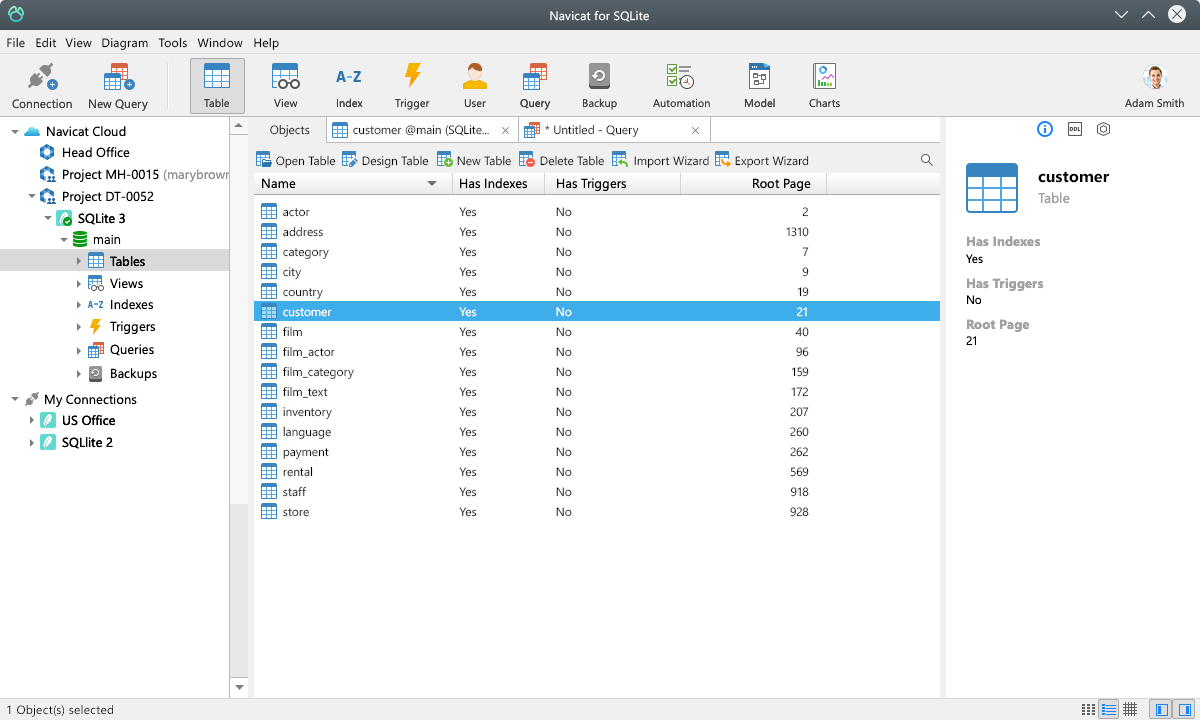Viewport: 1200px width, 720px height.
Task: Switch to List view in status bar
Action: coord(1088,709)
